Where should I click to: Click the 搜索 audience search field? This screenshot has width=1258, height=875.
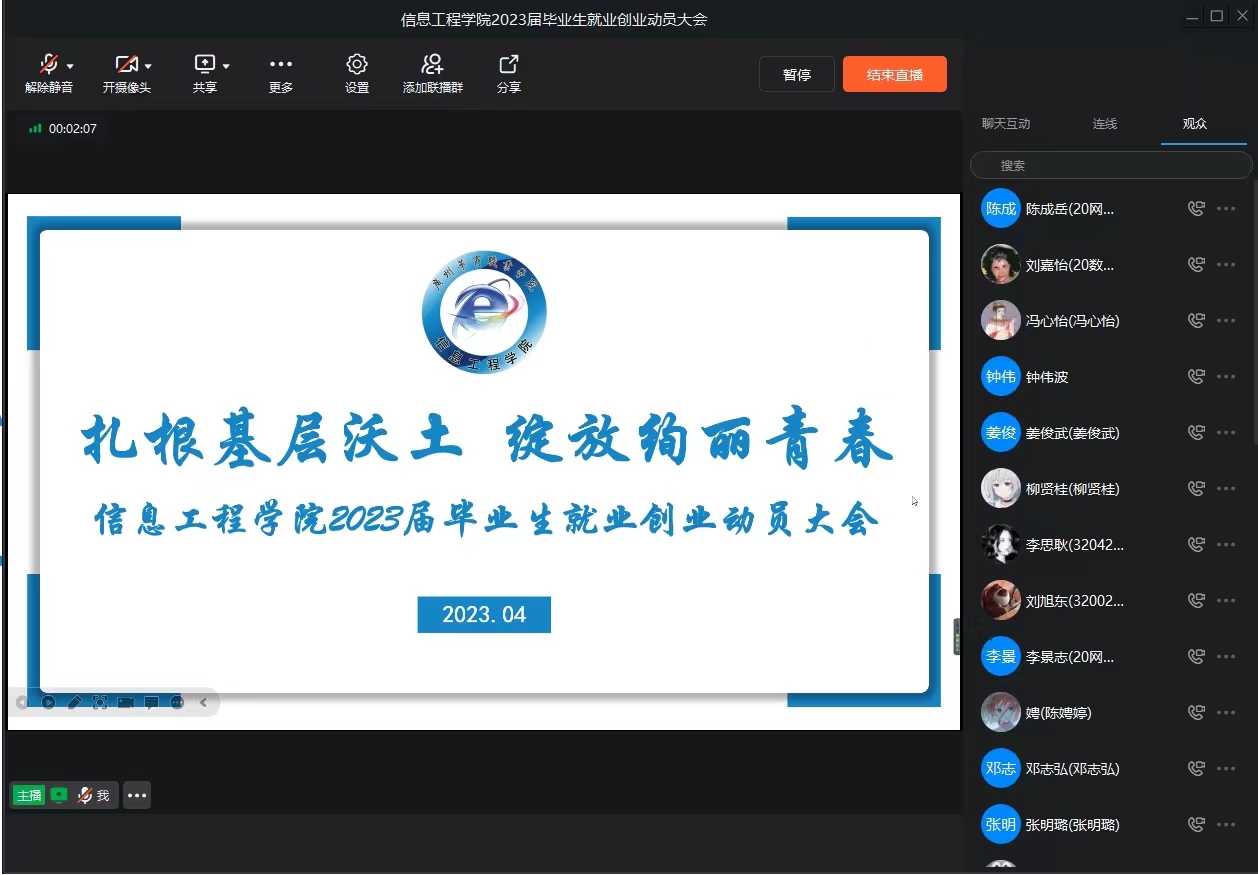pos(1110,166)
